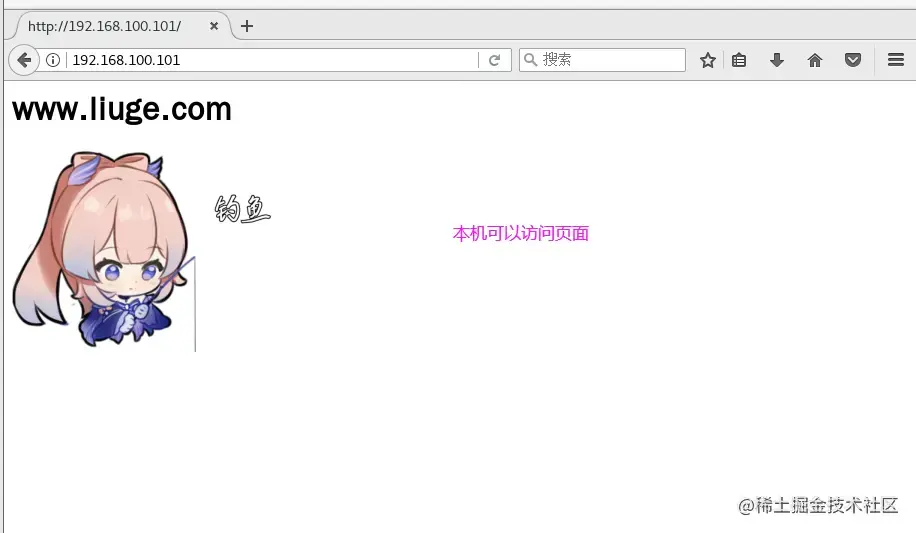Show bookmarks list icon
The height and width of the screenshot is (533, 916).
pos(739,60)
